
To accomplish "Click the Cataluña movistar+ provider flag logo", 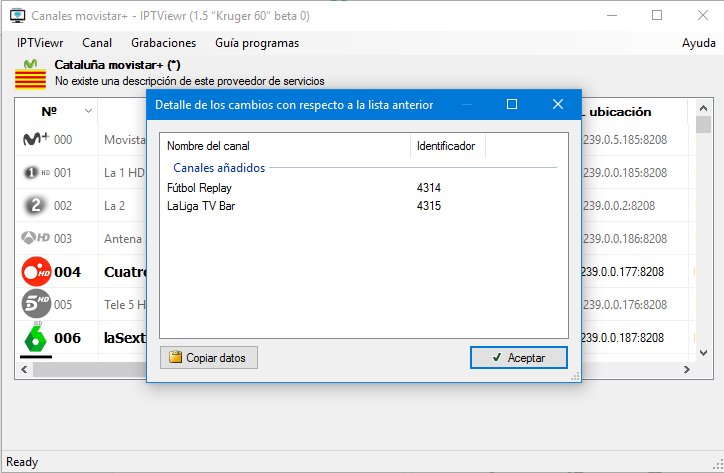I will tap(30, 74).
